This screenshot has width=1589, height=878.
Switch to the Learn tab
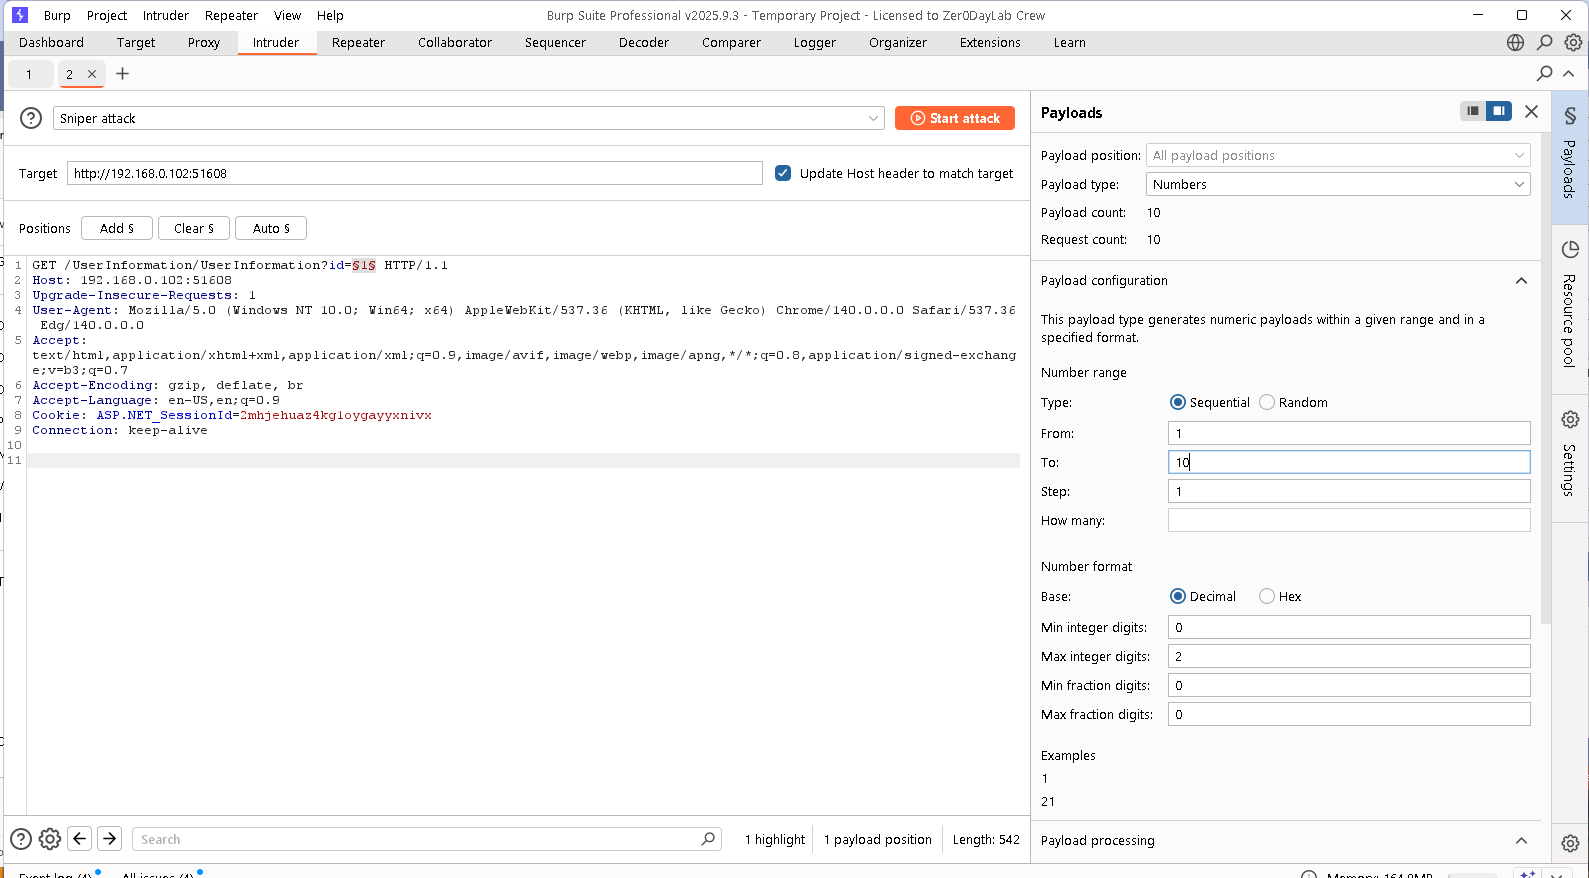[x=1069, y=42]
